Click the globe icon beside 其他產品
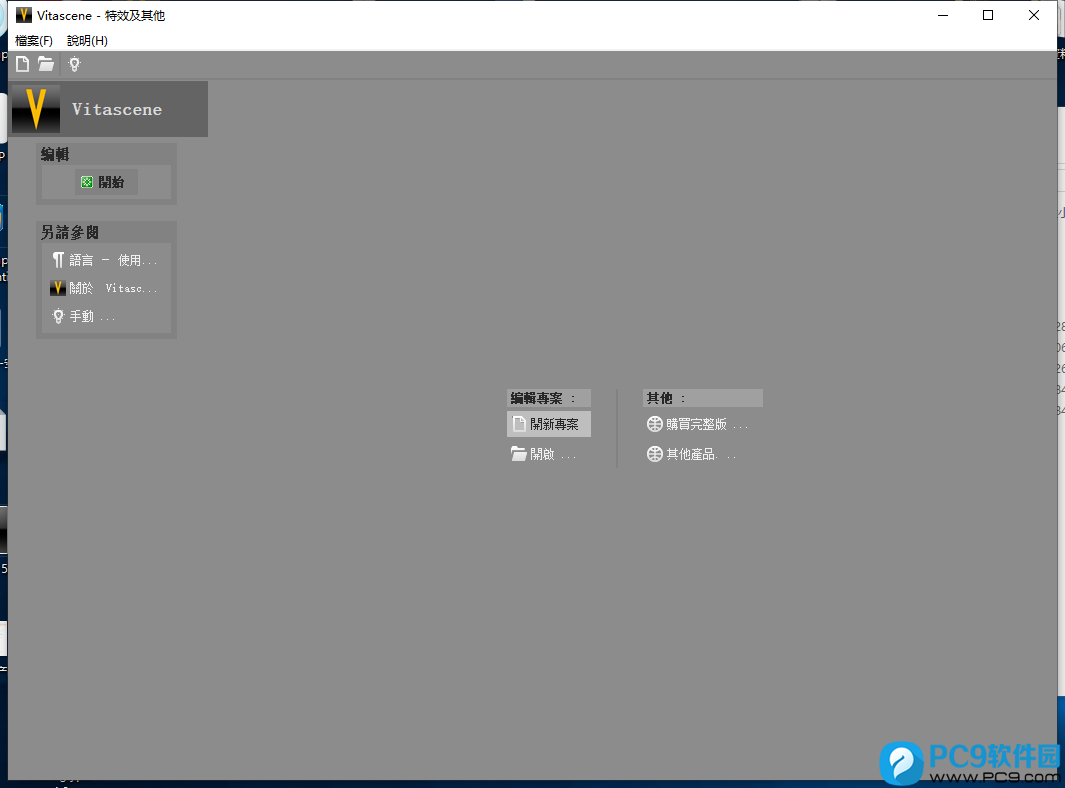The image size is (1065, 788). click(655, 454)
